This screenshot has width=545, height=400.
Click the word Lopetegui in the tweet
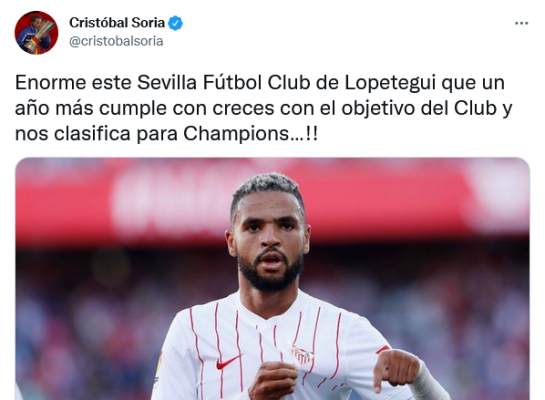386,84
